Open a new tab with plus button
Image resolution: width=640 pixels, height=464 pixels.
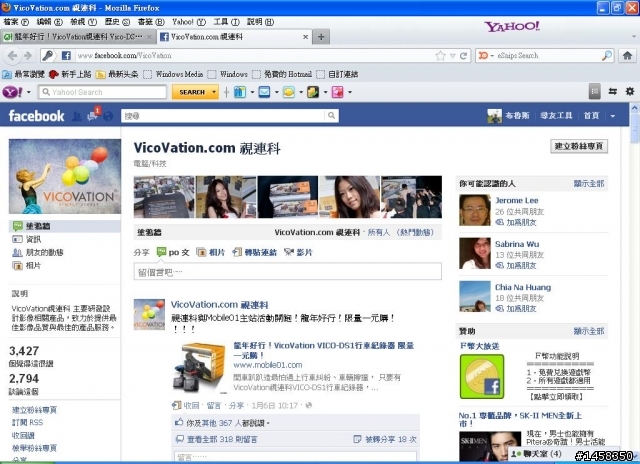click(321, 37)
